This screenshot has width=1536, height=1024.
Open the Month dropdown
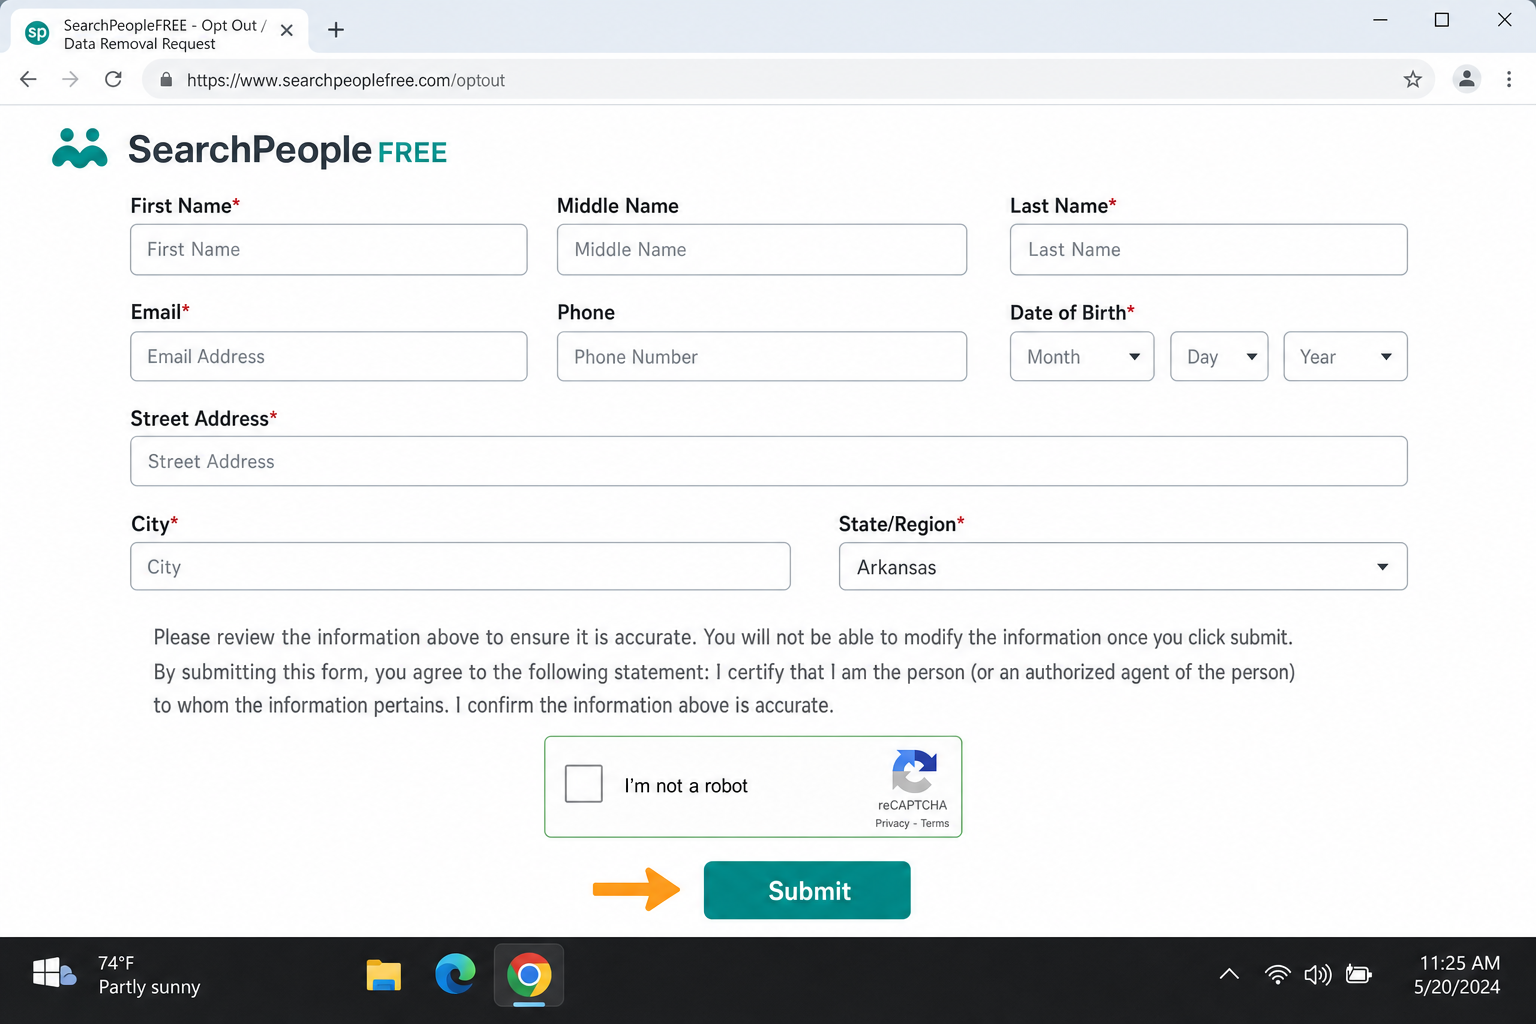1082,357
